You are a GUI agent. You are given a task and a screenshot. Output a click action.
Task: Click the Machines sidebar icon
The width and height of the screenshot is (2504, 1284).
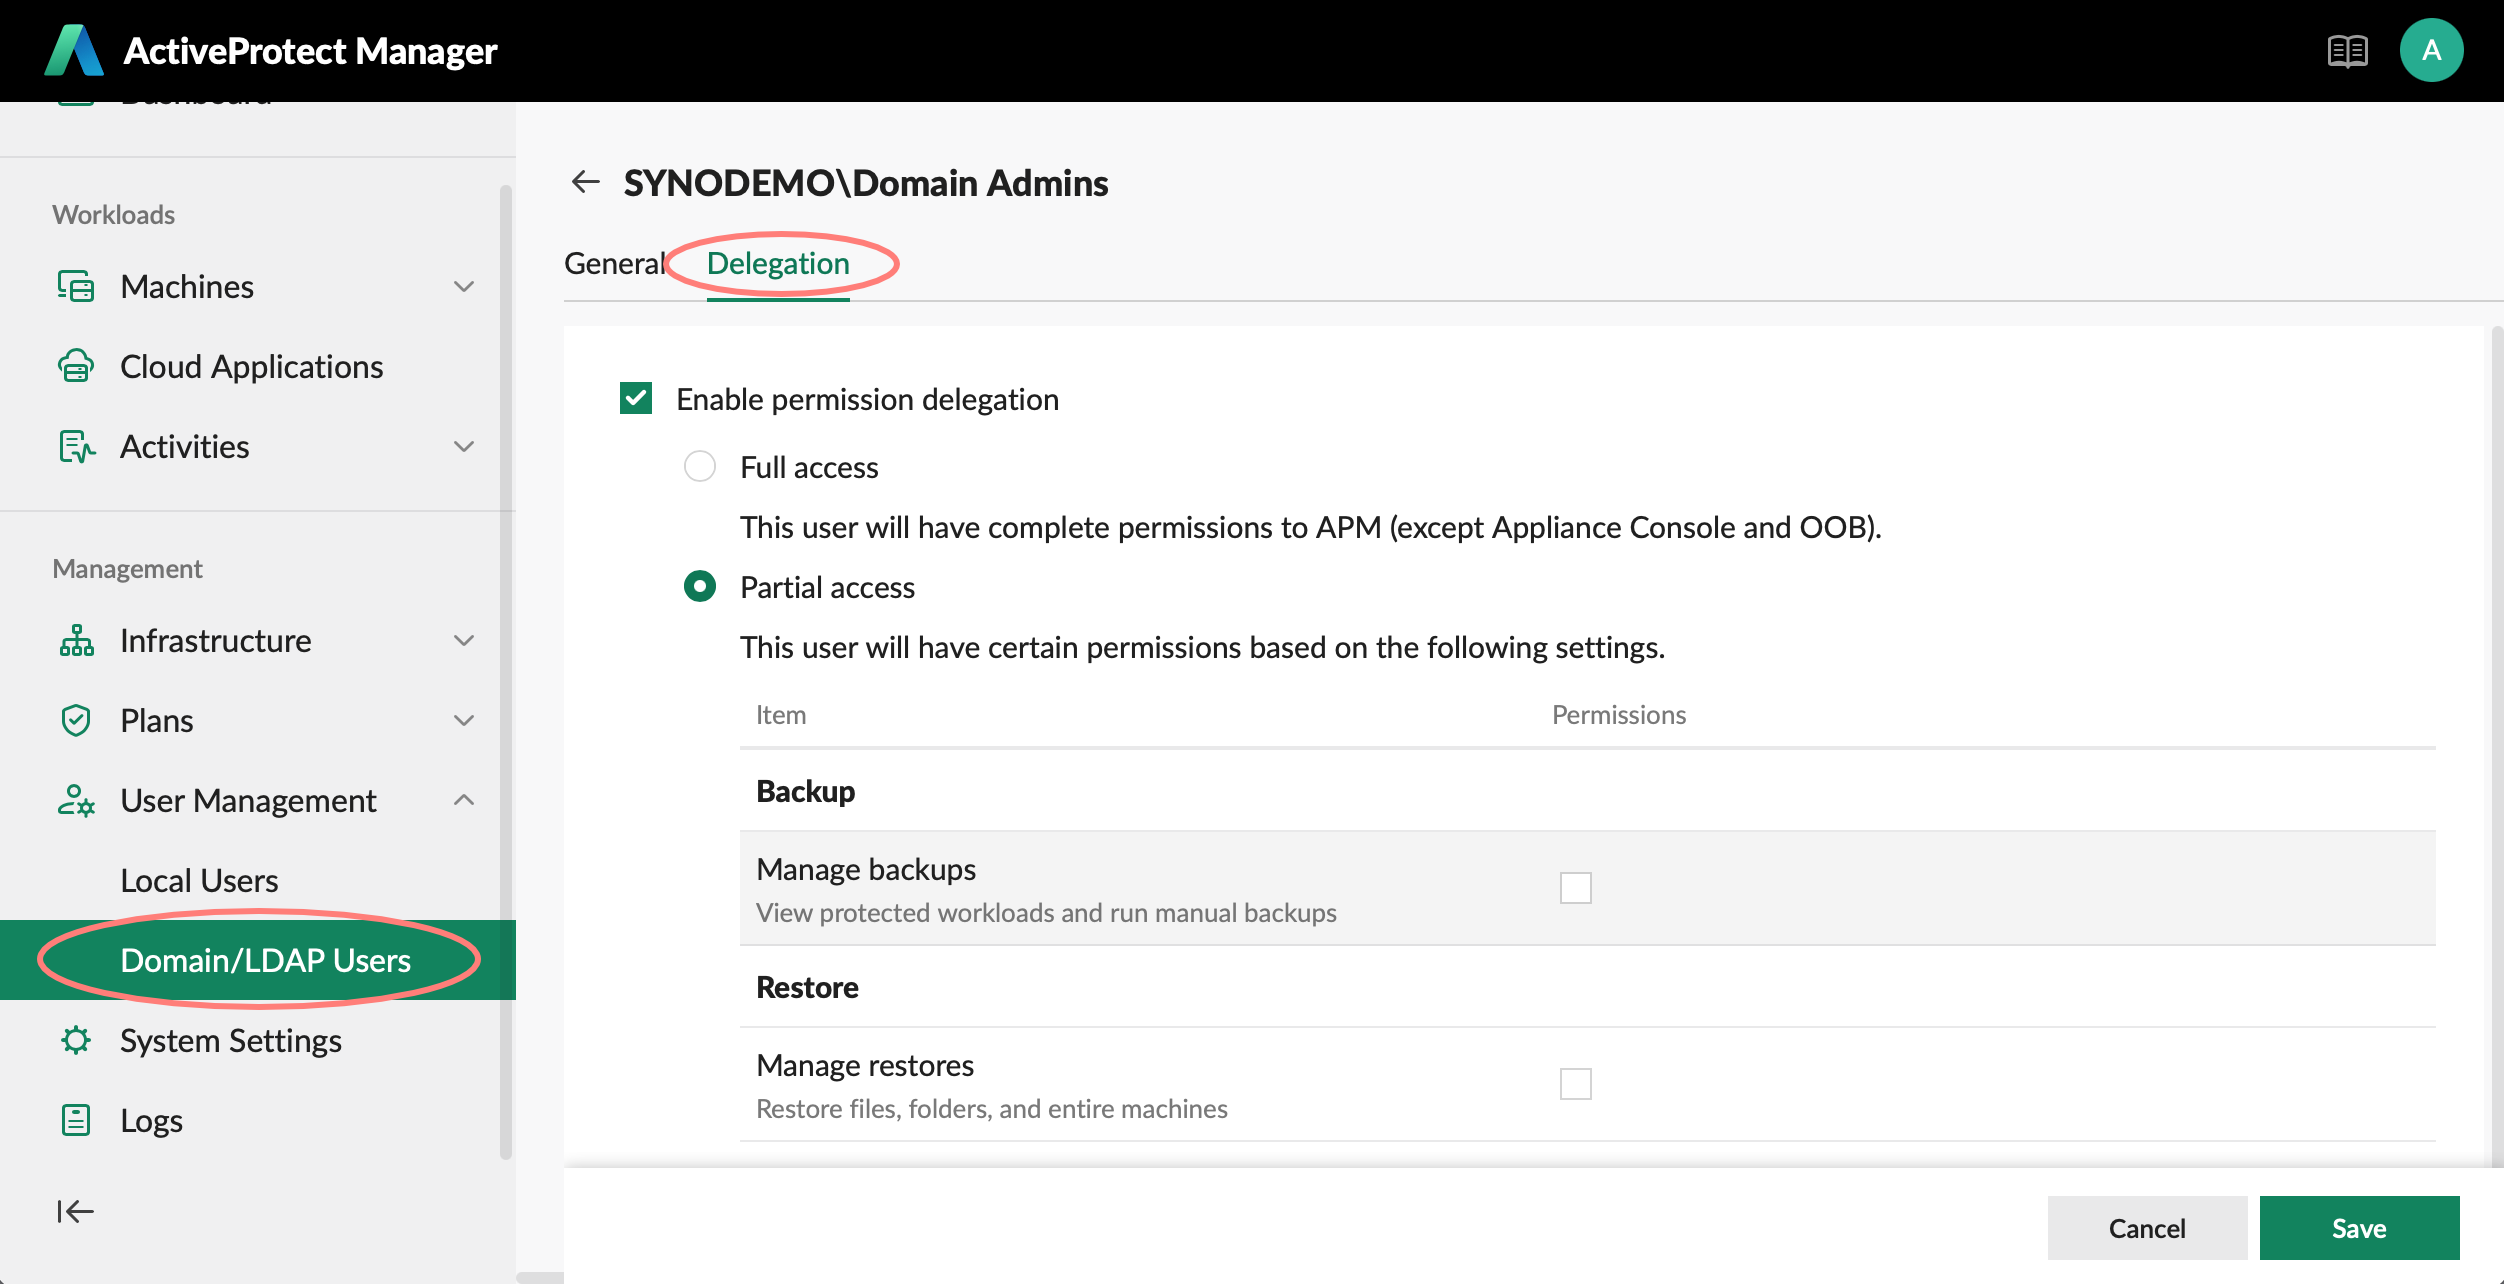76,286
